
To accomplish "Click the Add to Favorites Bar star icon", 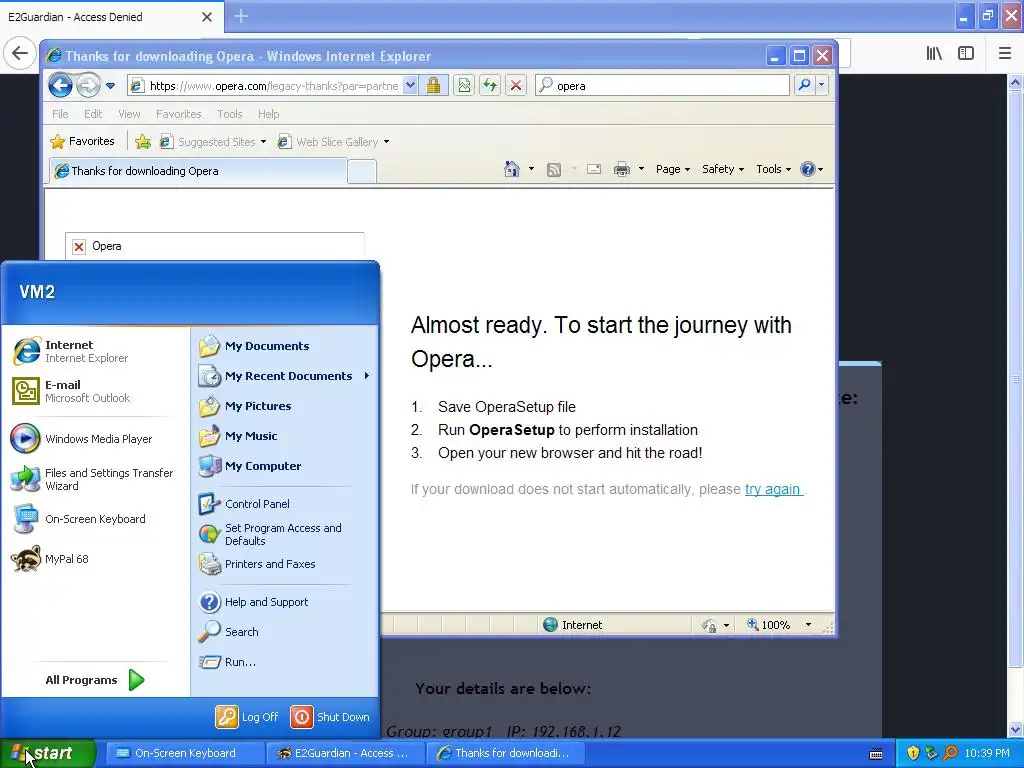I will pyautogui.click(x=143, y=141).
